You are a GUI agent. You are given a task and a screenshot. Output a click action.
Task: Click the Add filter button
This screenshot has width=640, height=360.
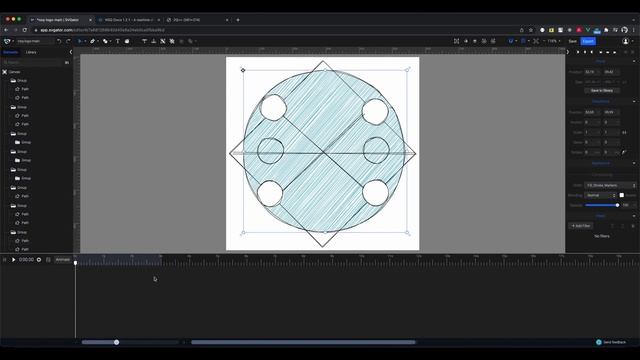pos(581,226)
